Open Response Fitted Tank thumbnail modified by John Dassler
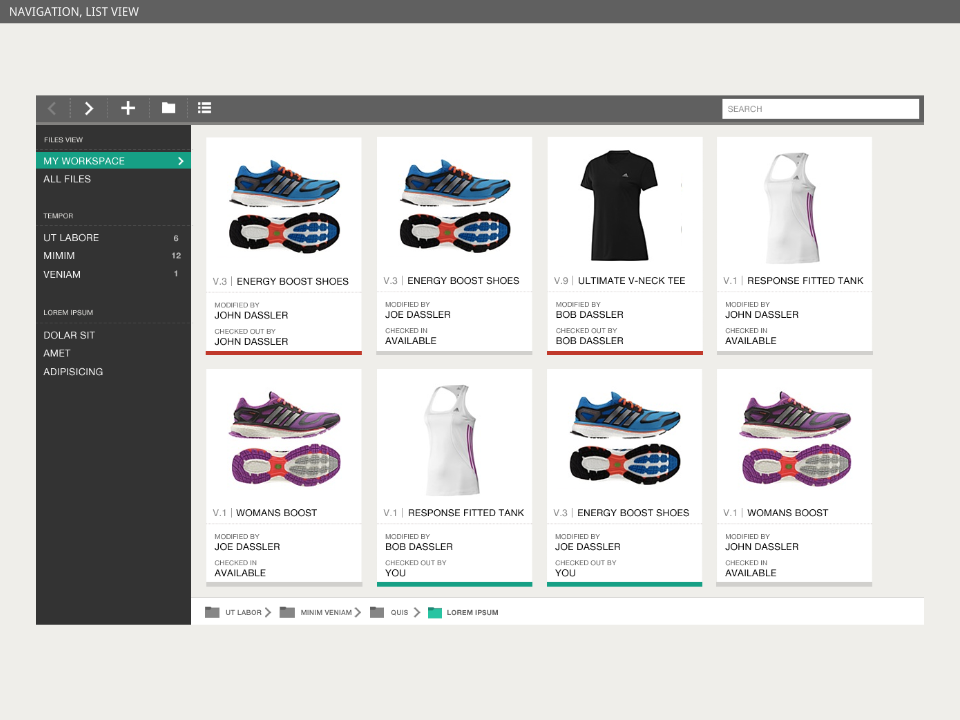 [791, 208]
